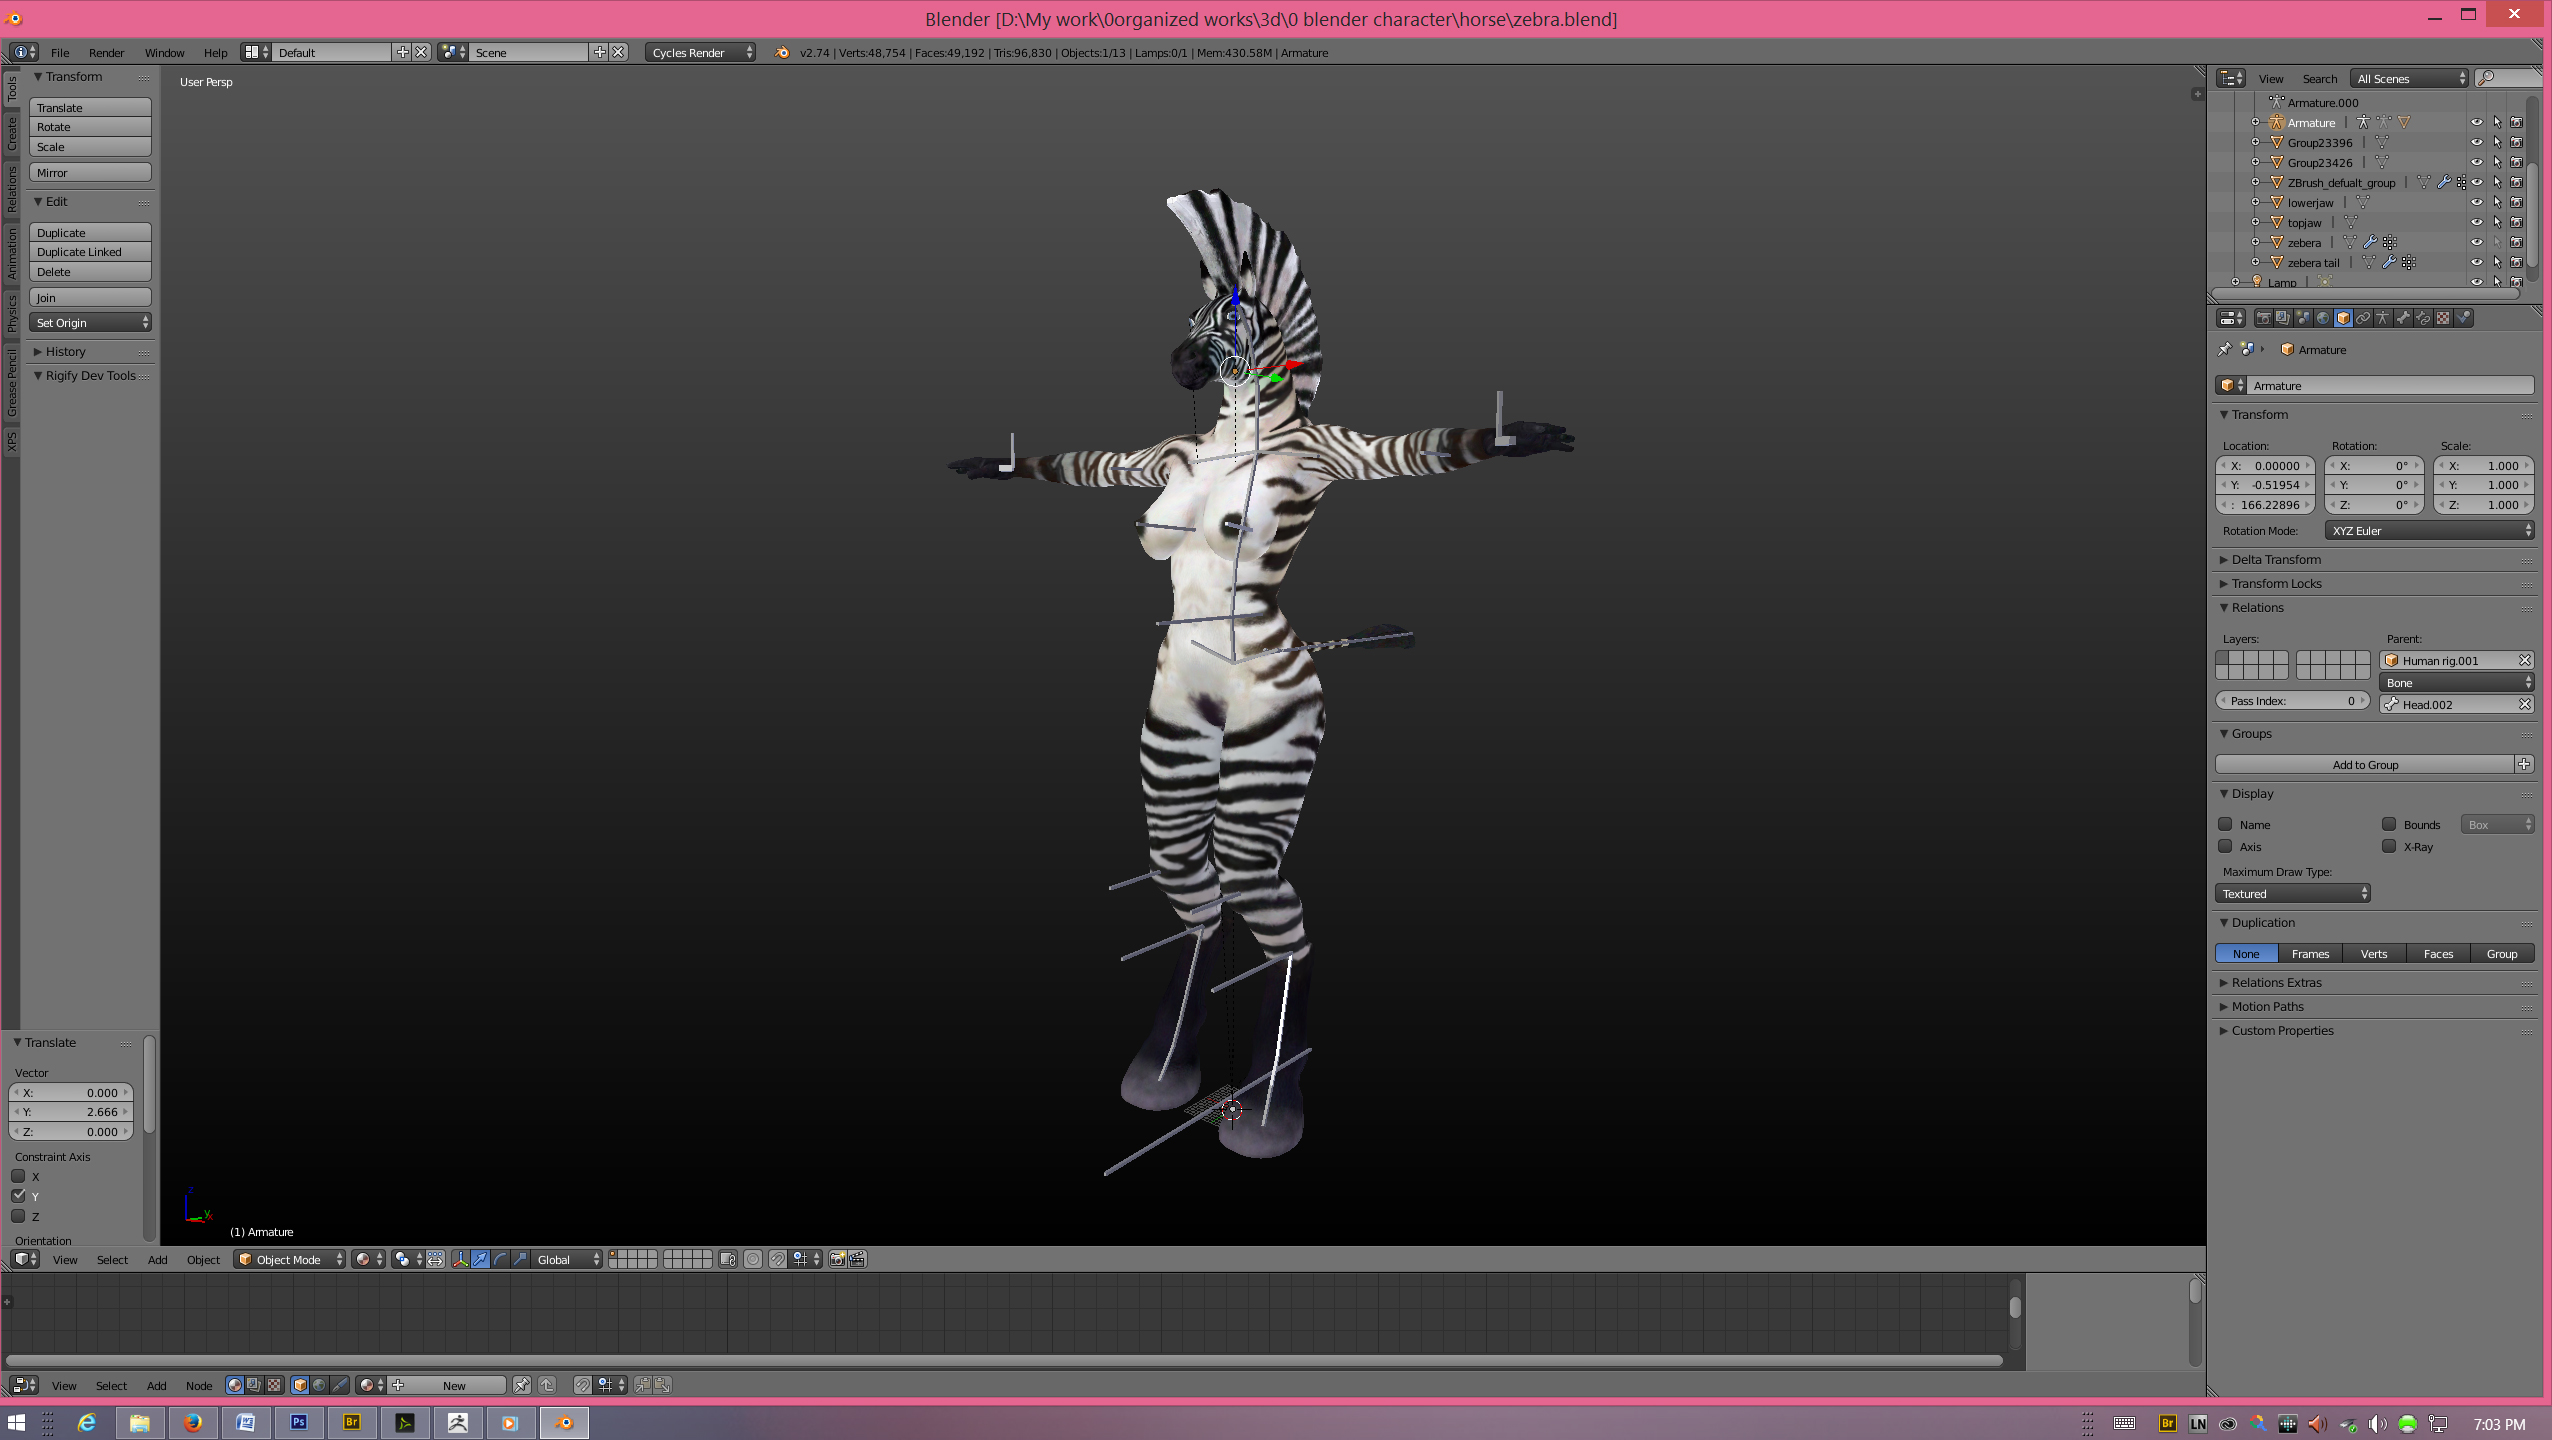
Task: Toggle the 3D manipulator axes icon
Action: 460,1259
